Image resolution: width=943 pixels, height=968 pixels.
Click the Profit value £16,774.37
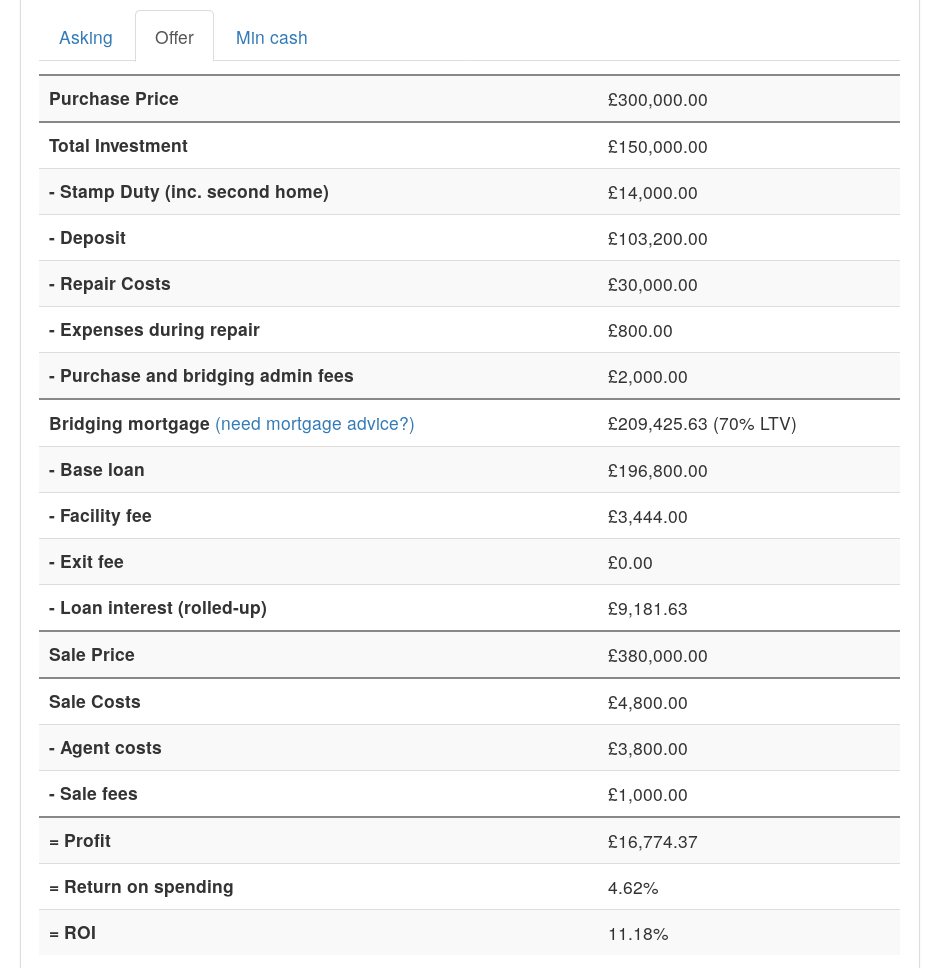point(652,842)
